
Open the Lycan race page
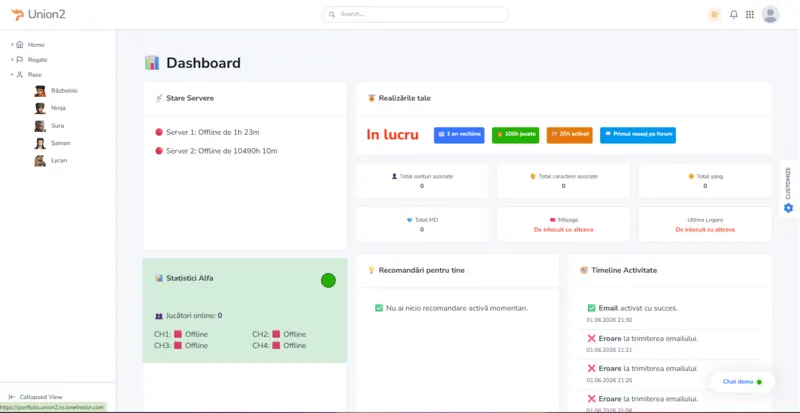[59, 160]
